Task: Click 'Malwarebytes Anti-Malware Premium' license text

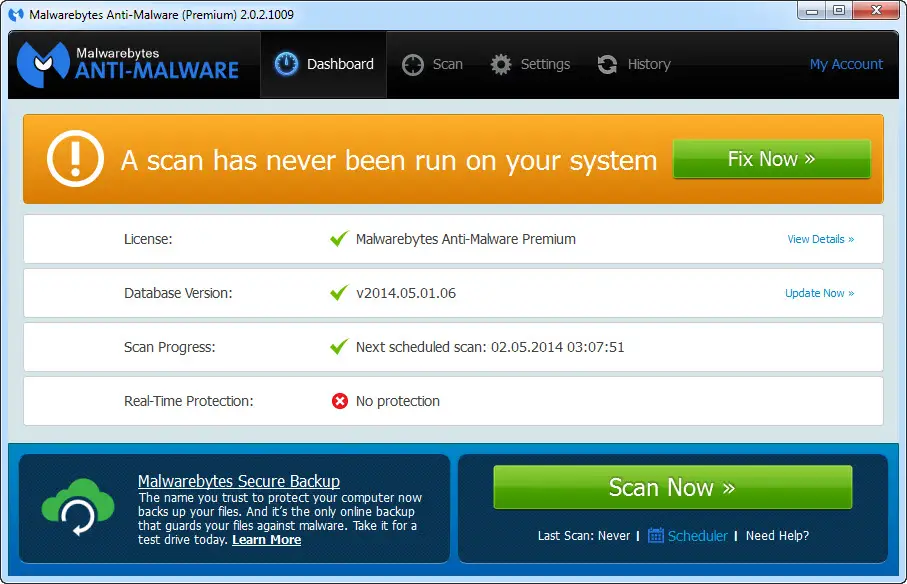Action: point(466,239)
